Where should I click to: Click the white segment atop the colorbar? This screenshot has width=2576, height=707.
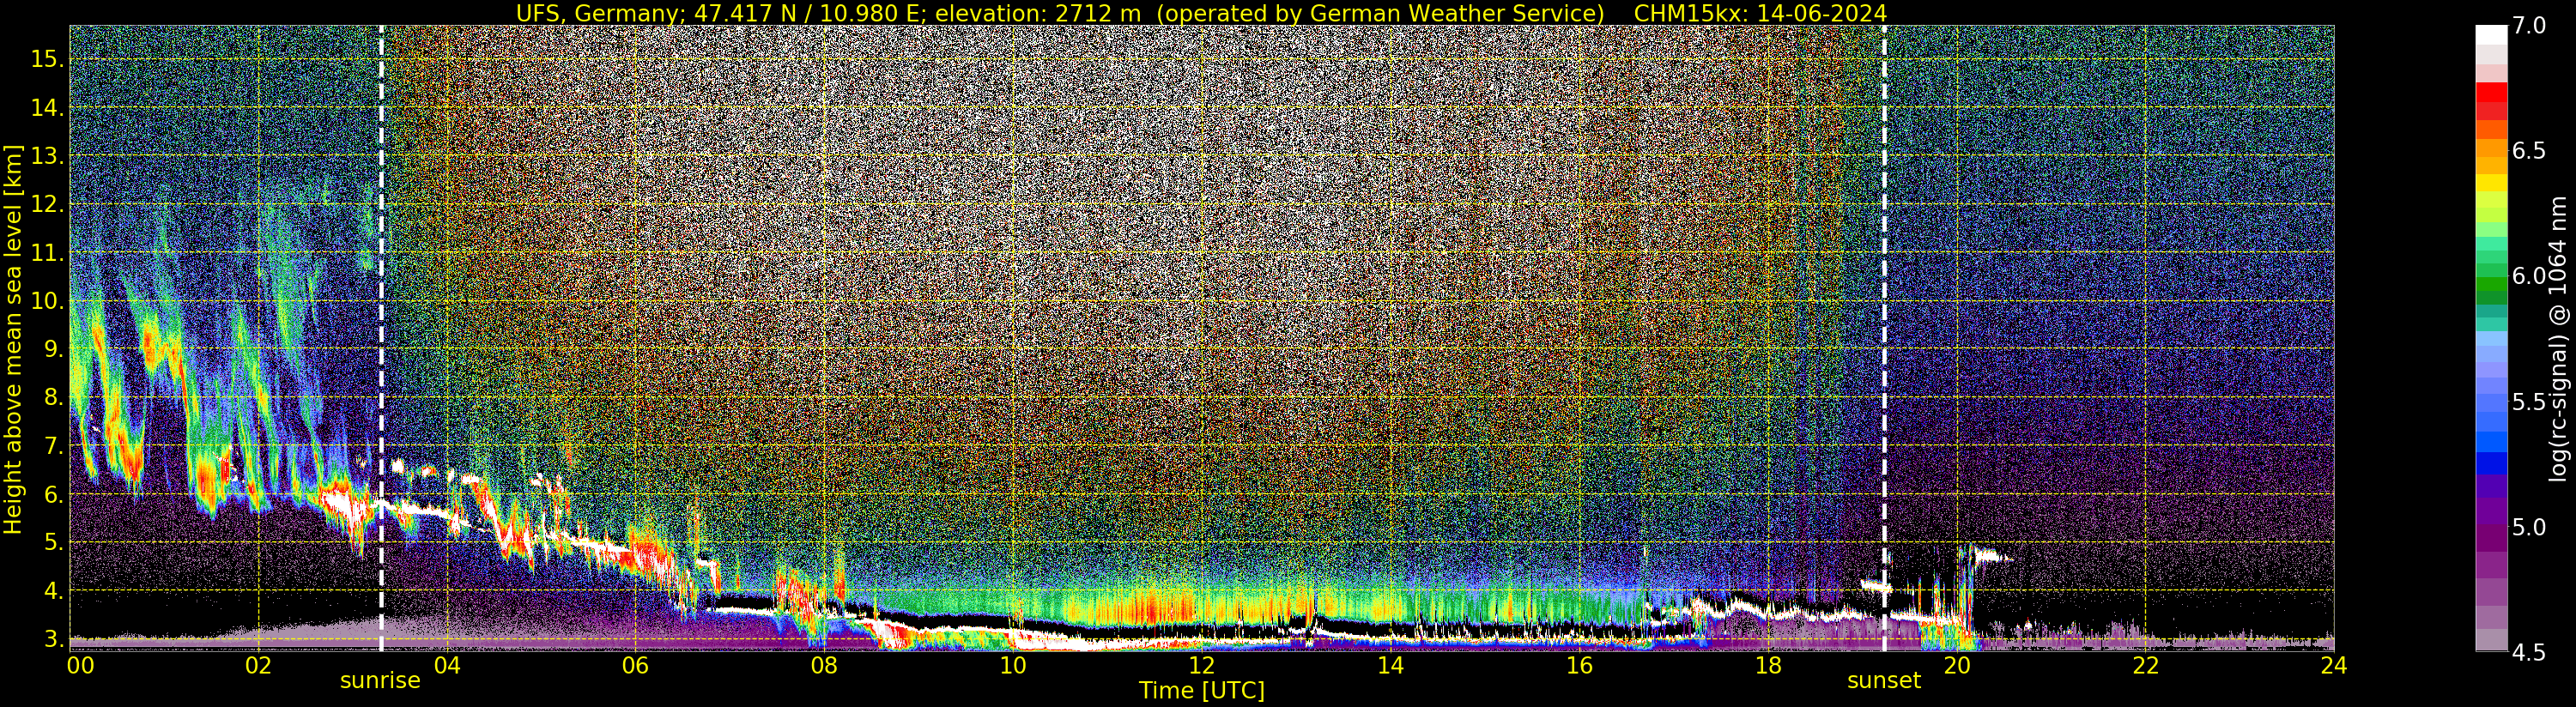point(2491,36)
